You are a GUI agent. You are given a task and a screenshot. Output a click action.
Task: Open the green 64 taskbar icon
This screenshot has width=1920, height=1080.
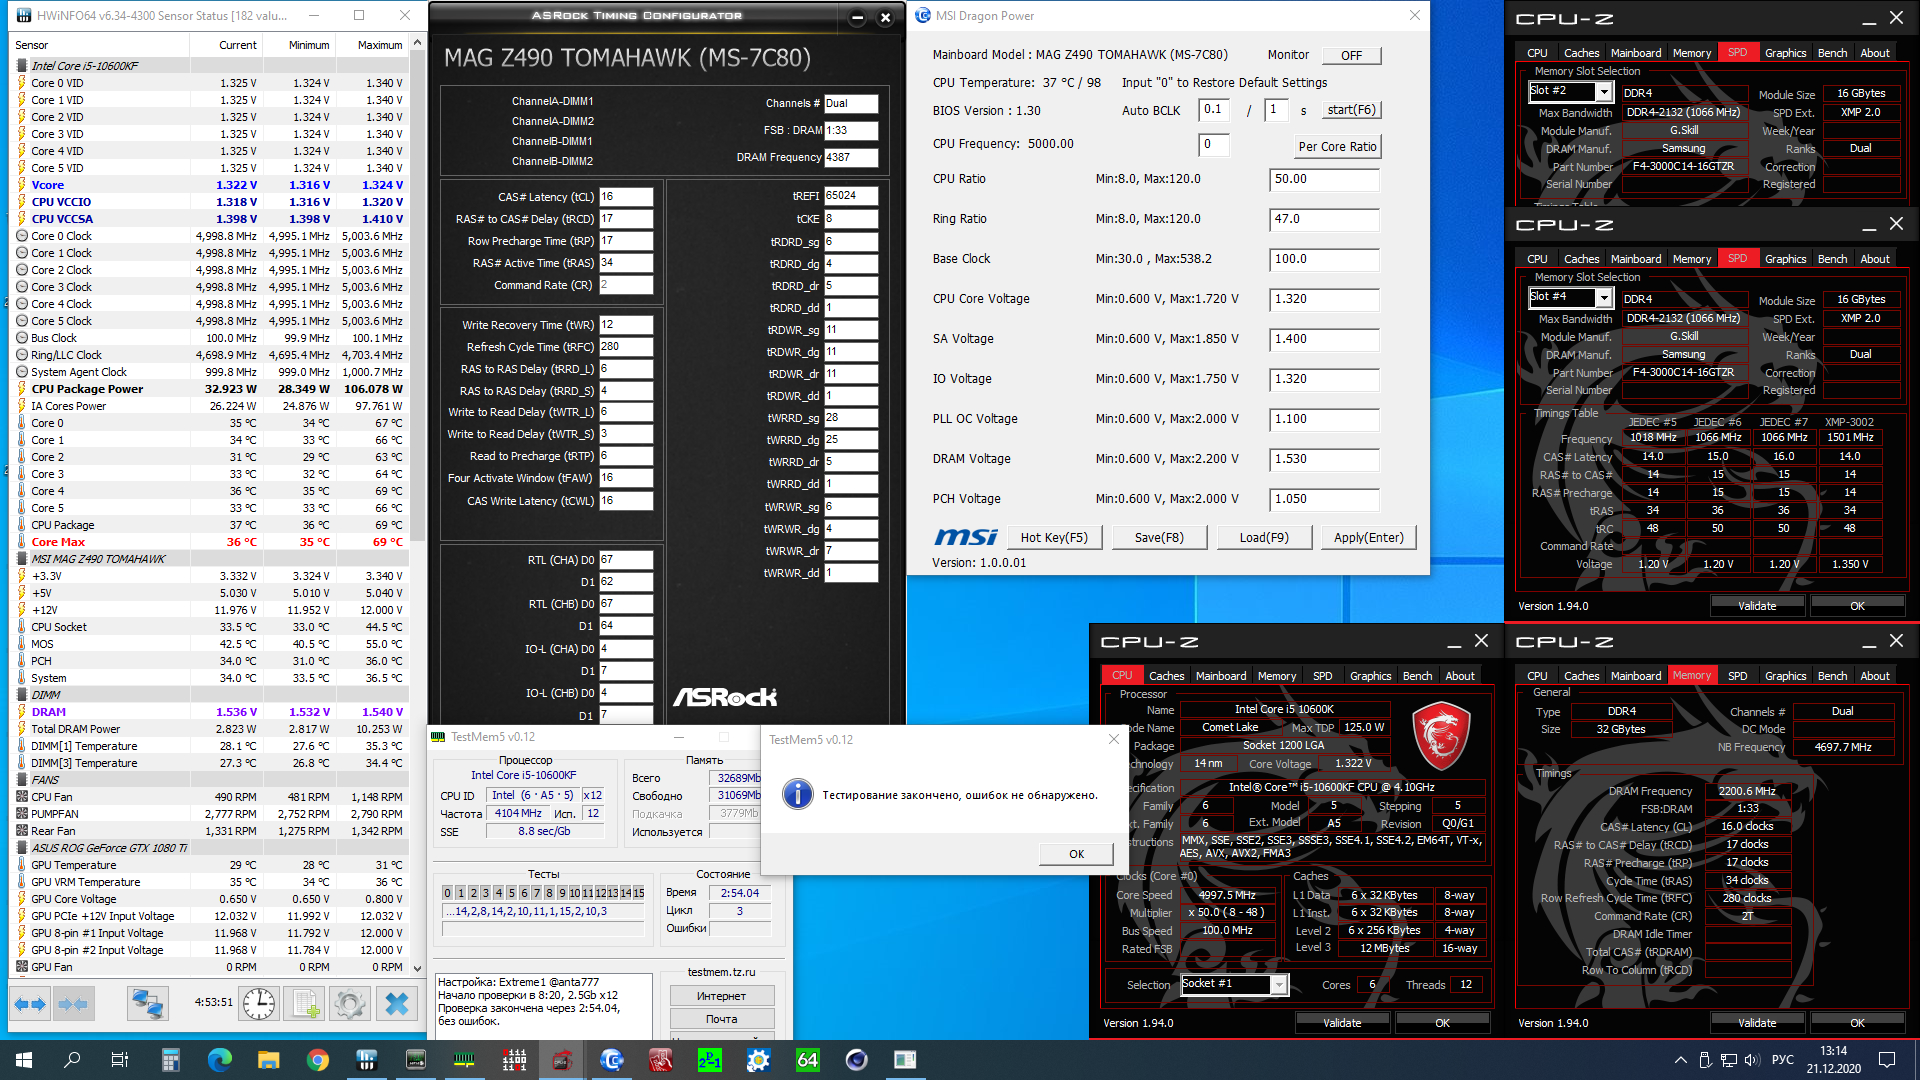click(807, 1060)
